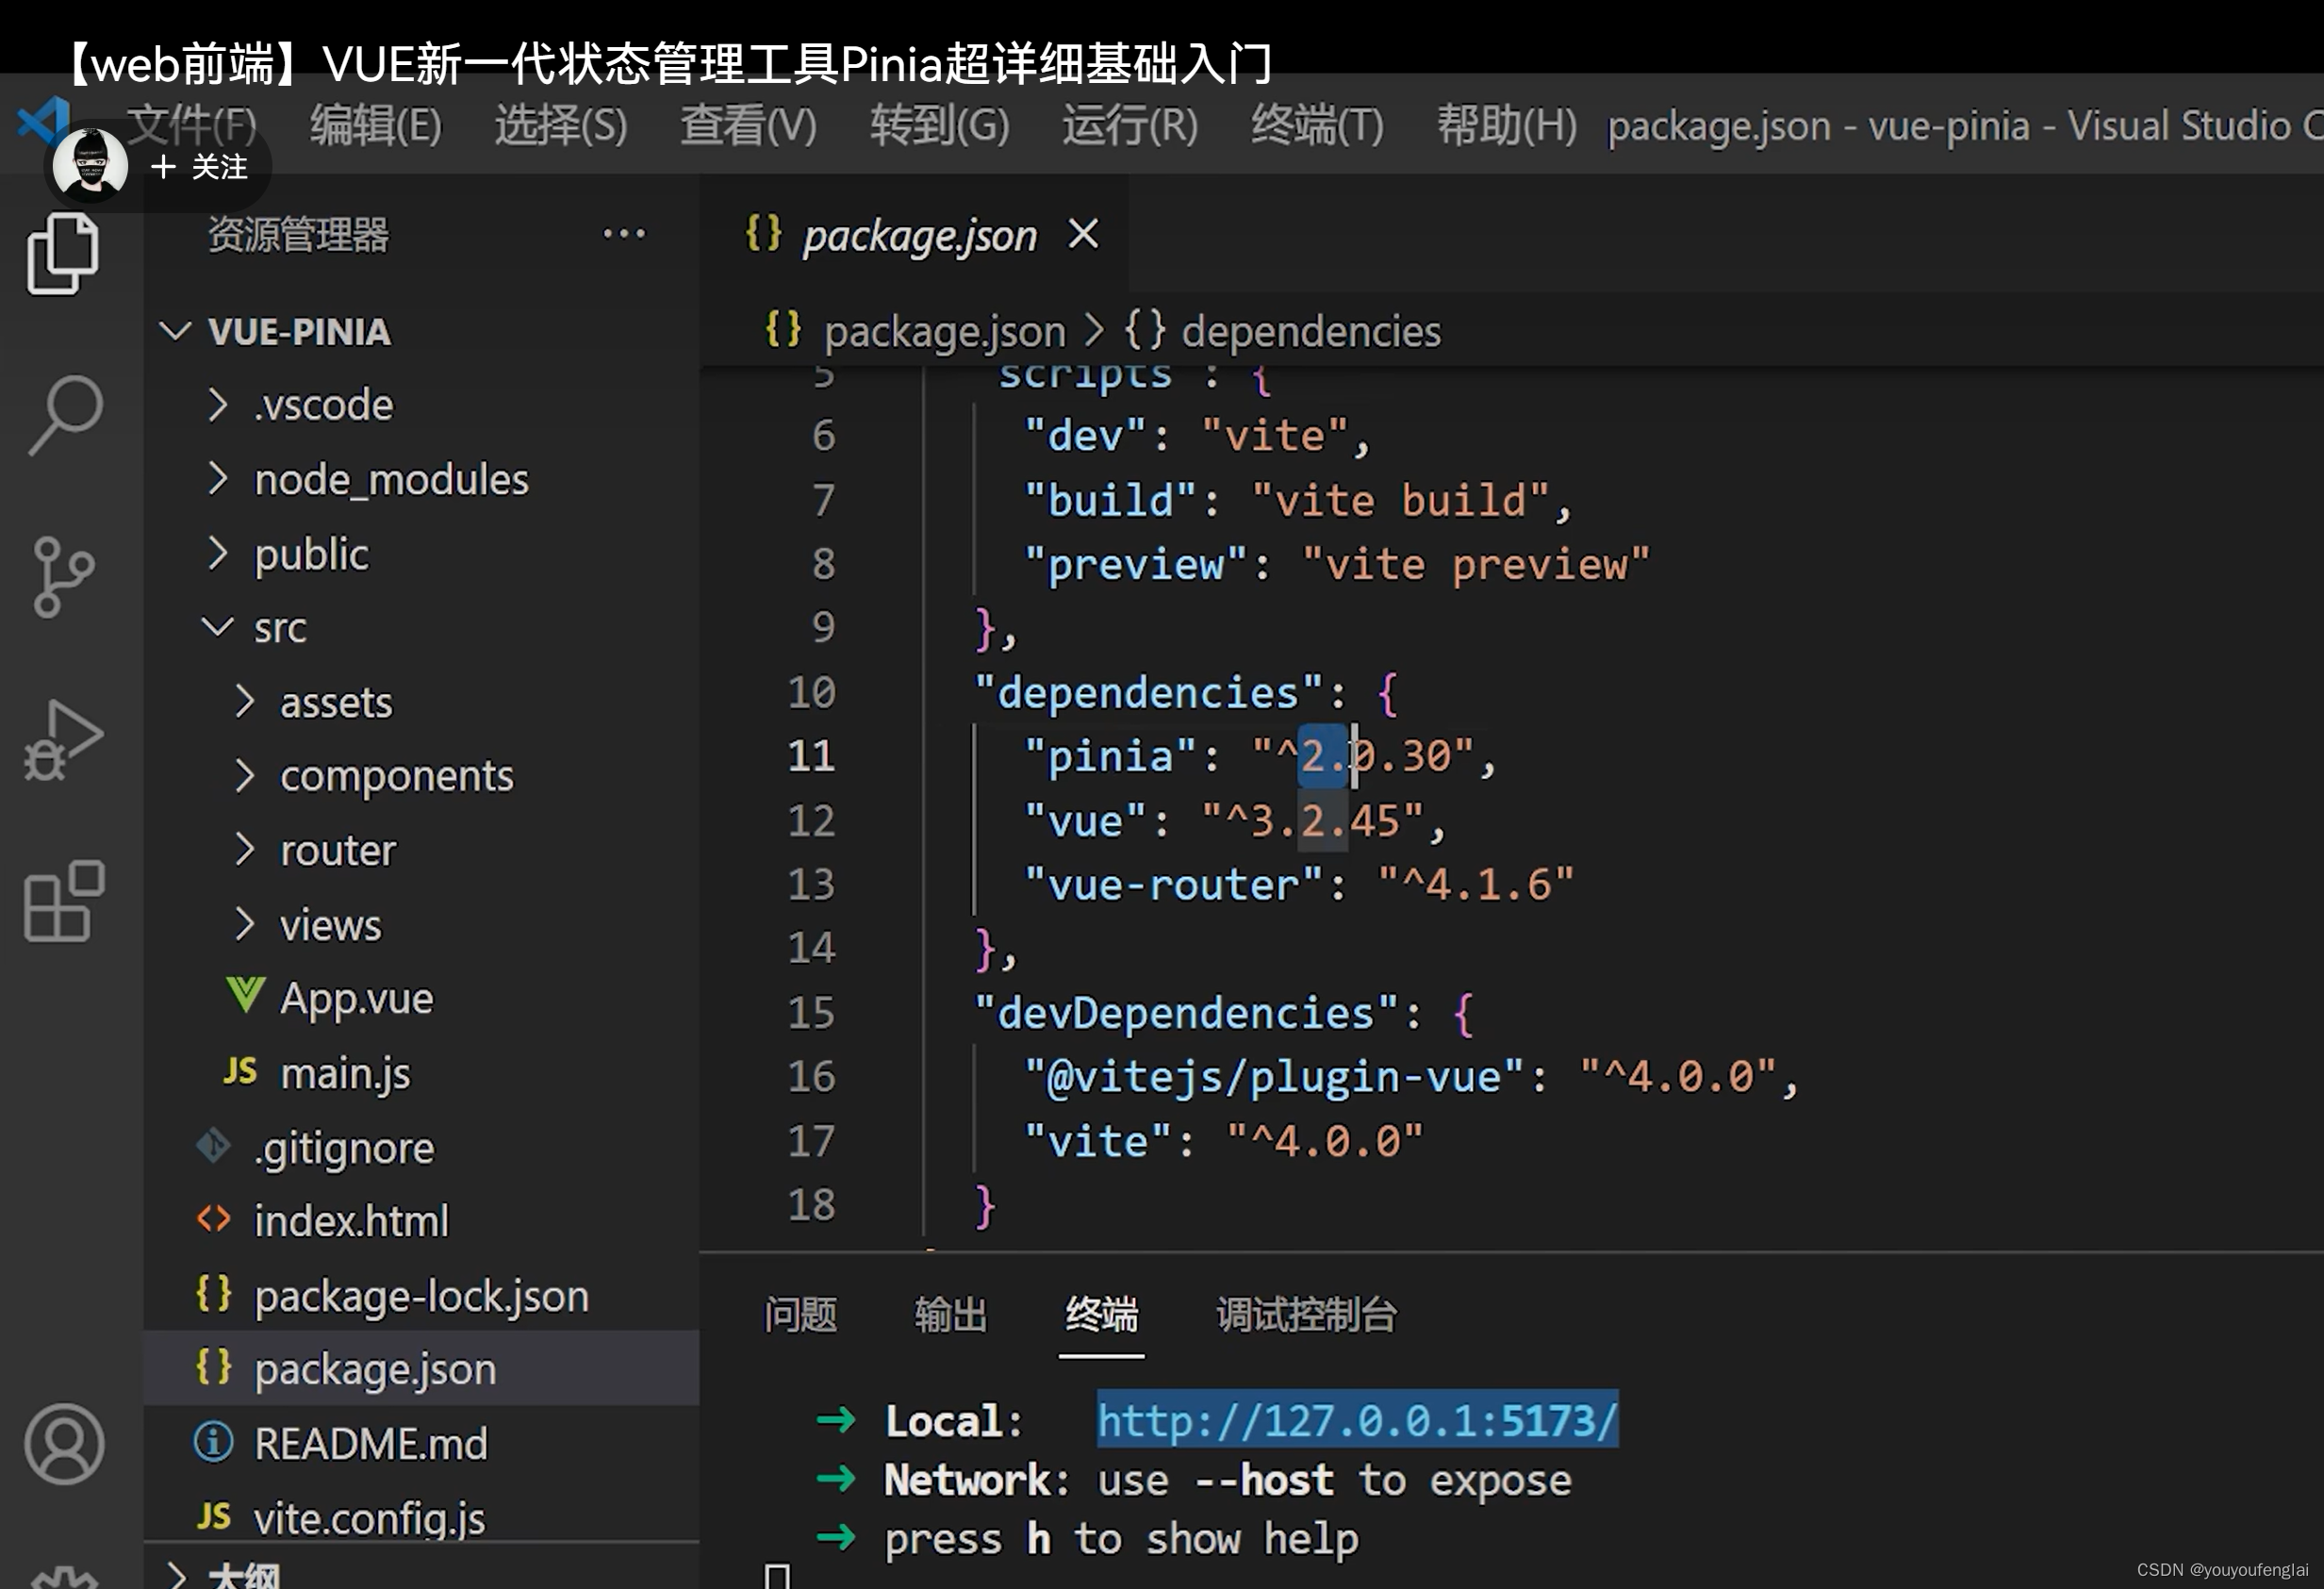The height and width of the screenshot is (1589, 2324).
Task: Open index.html in the explorer
Action: 421,1221
